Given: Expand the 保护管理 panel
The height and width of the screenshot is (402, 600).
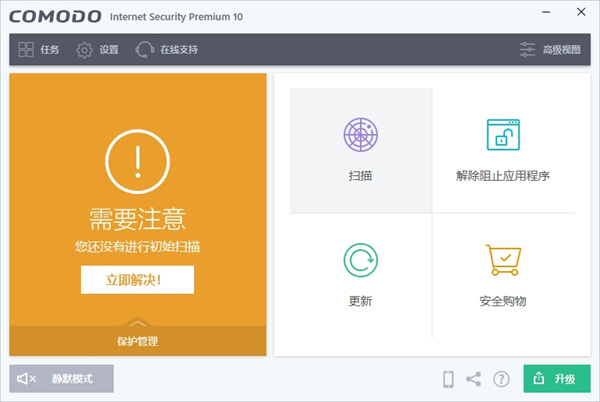Looking at the screenshot, I should [137, 341].
